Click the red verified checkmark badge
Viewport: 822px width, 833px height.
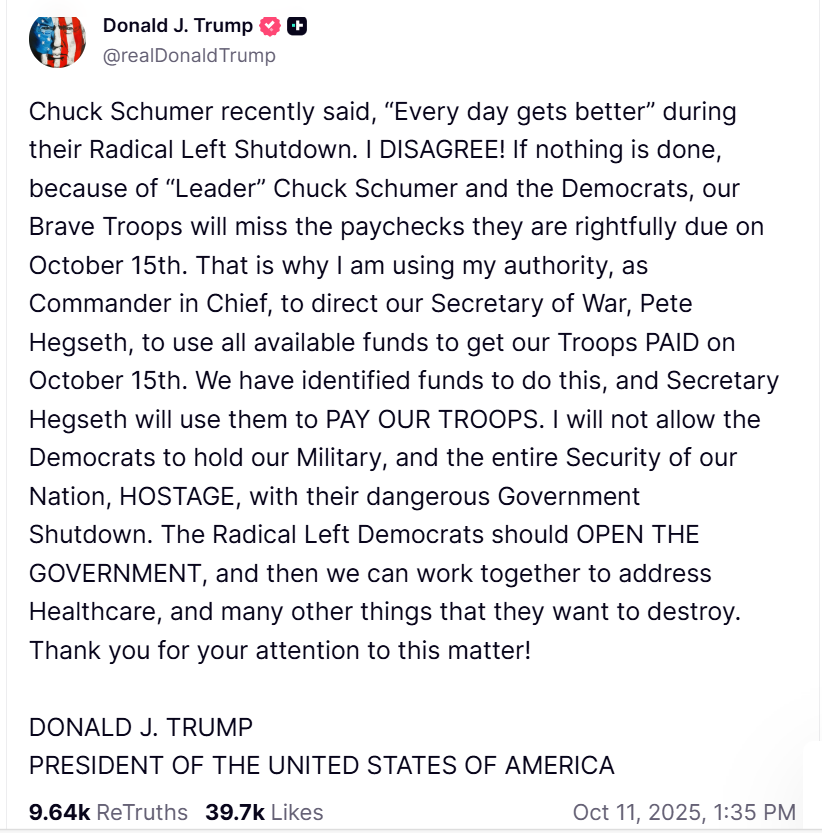click(x=270, y=27)
